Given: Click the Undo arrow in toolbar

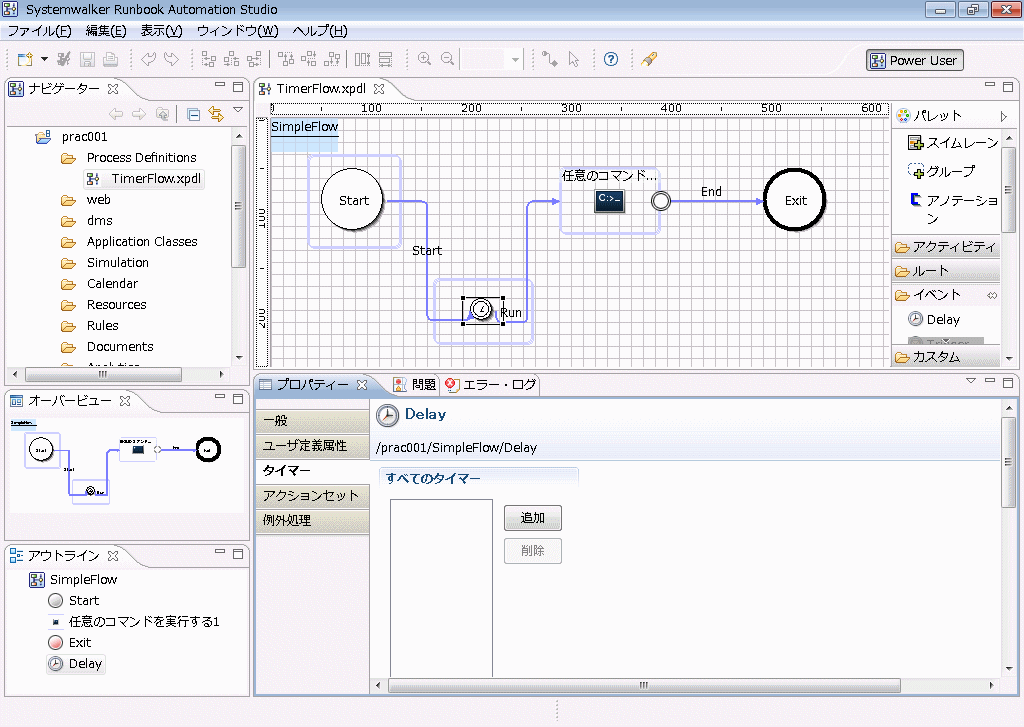Looking at the screenshot, I should tap(148, 59).
